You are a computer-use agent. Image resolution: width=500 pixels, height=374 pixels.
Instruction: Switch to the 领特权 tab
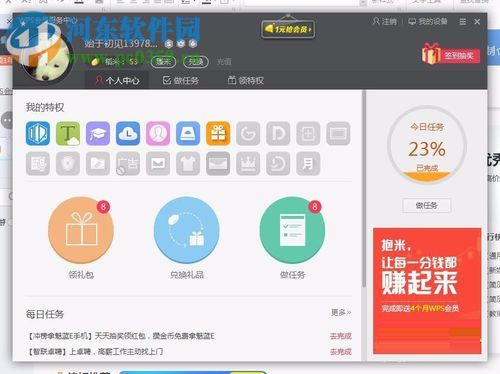click(x=246, y=80)
